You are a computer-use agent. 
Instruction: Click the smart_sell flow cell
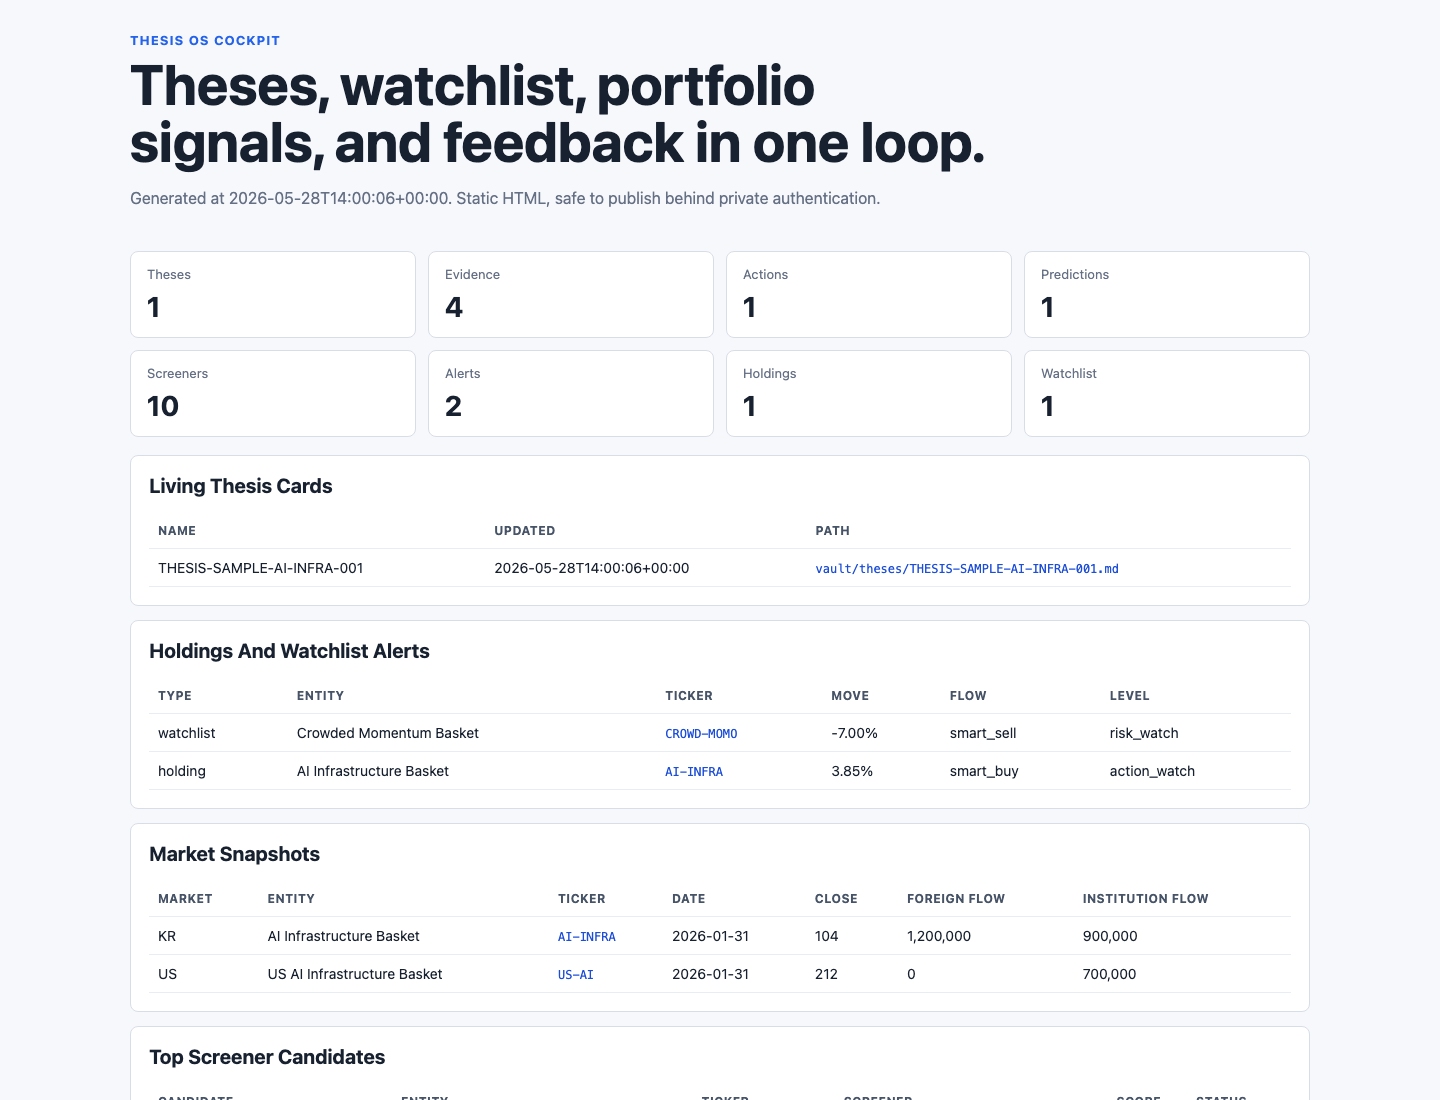tap(983, 733)
